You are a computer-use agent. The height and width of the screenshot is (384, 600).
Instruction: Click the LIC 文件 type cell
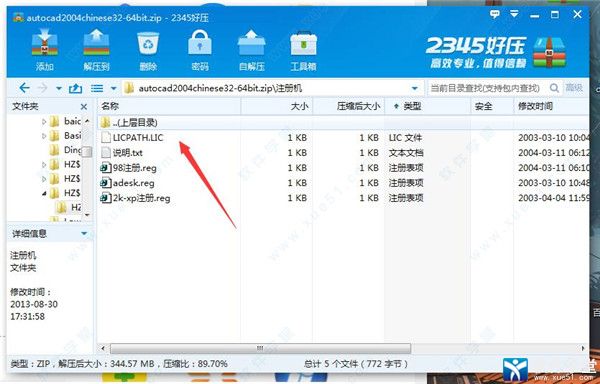pyautogui.click(x=405, y=138)
